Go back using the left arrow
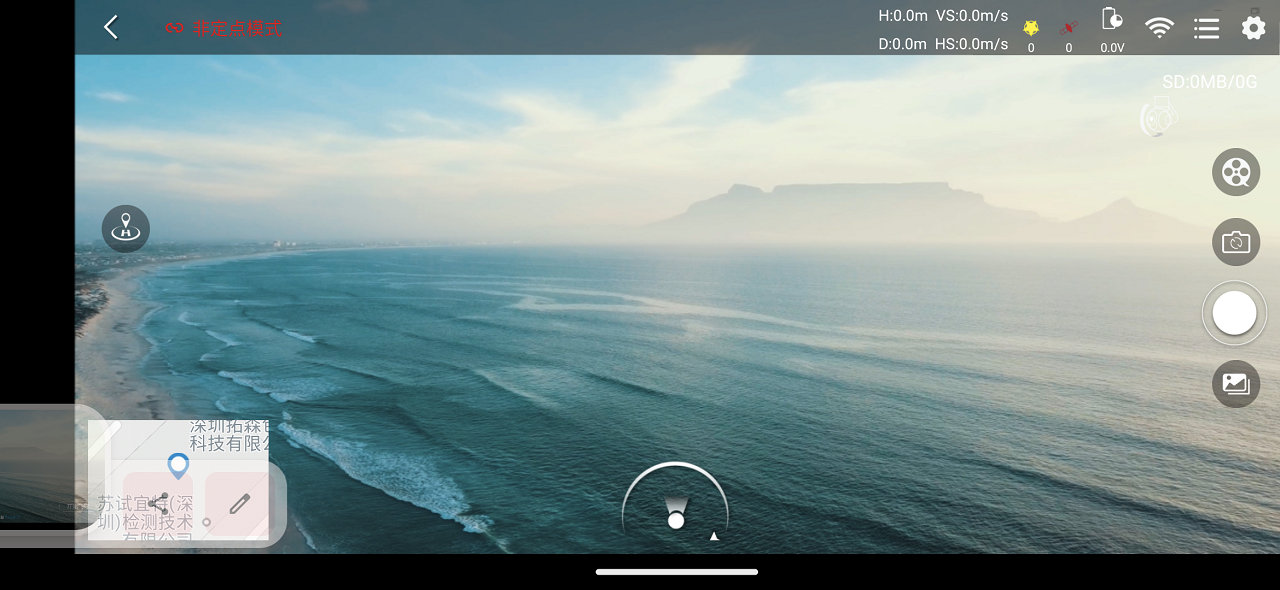1280x590 pixels. pyautogui.click(x=111, y=27)
